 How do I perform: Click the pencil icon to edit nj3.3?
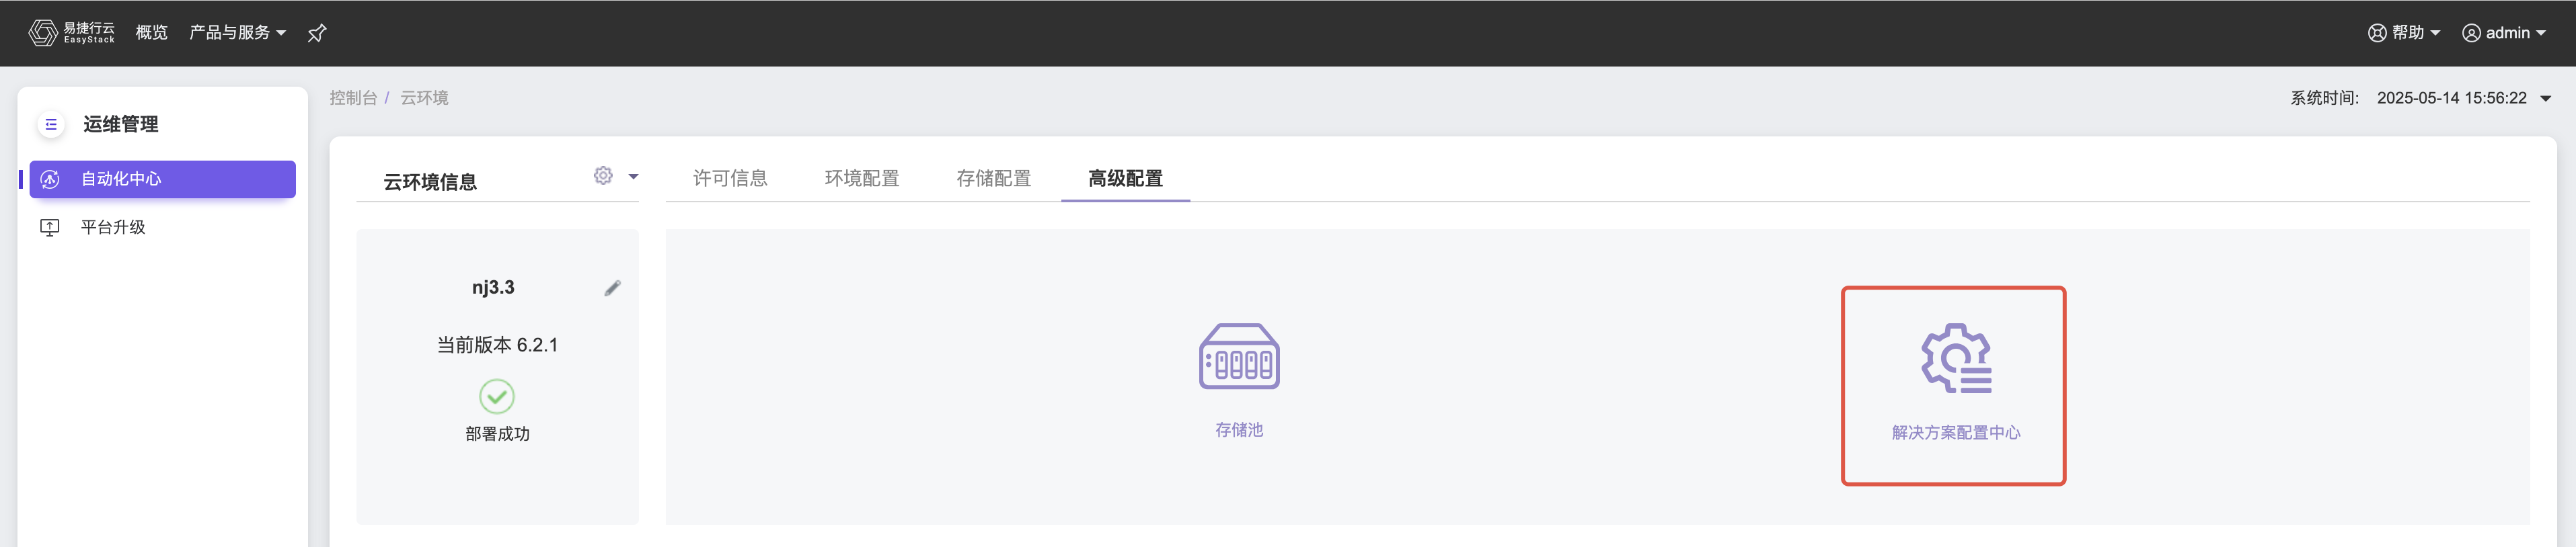click(613, 288)
